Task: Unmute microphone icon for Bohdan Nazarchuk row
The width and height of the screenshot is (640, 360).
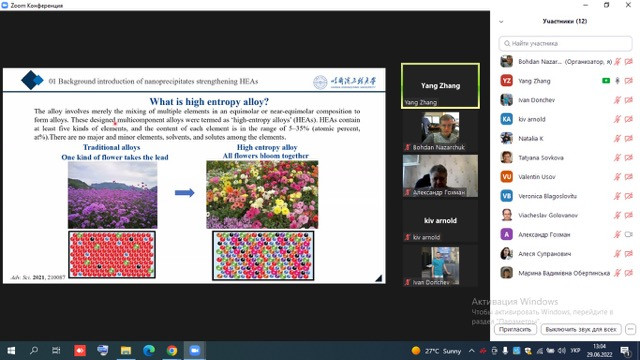Action: [618, 62]
